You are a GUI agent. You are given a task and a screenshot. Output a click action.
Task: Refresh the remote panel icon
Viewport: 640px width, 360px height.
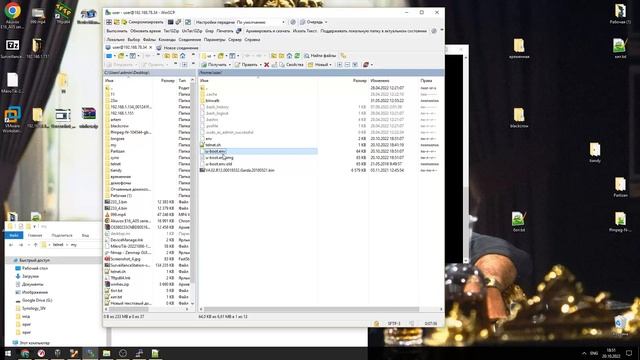pyautogui.click(x=297, y=56)
